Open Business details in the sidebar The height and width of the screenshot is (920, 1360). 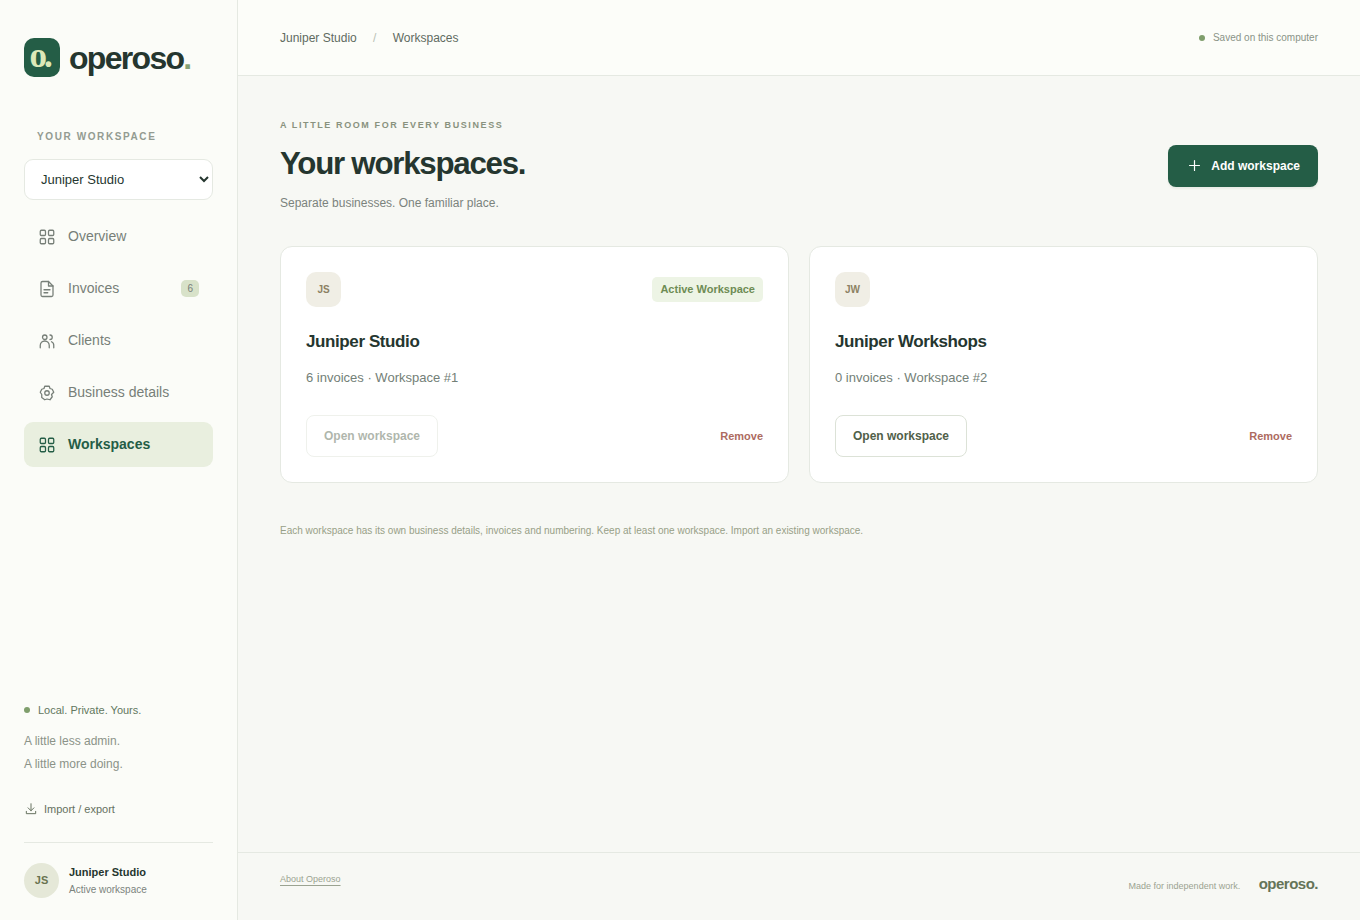(118, 393)
